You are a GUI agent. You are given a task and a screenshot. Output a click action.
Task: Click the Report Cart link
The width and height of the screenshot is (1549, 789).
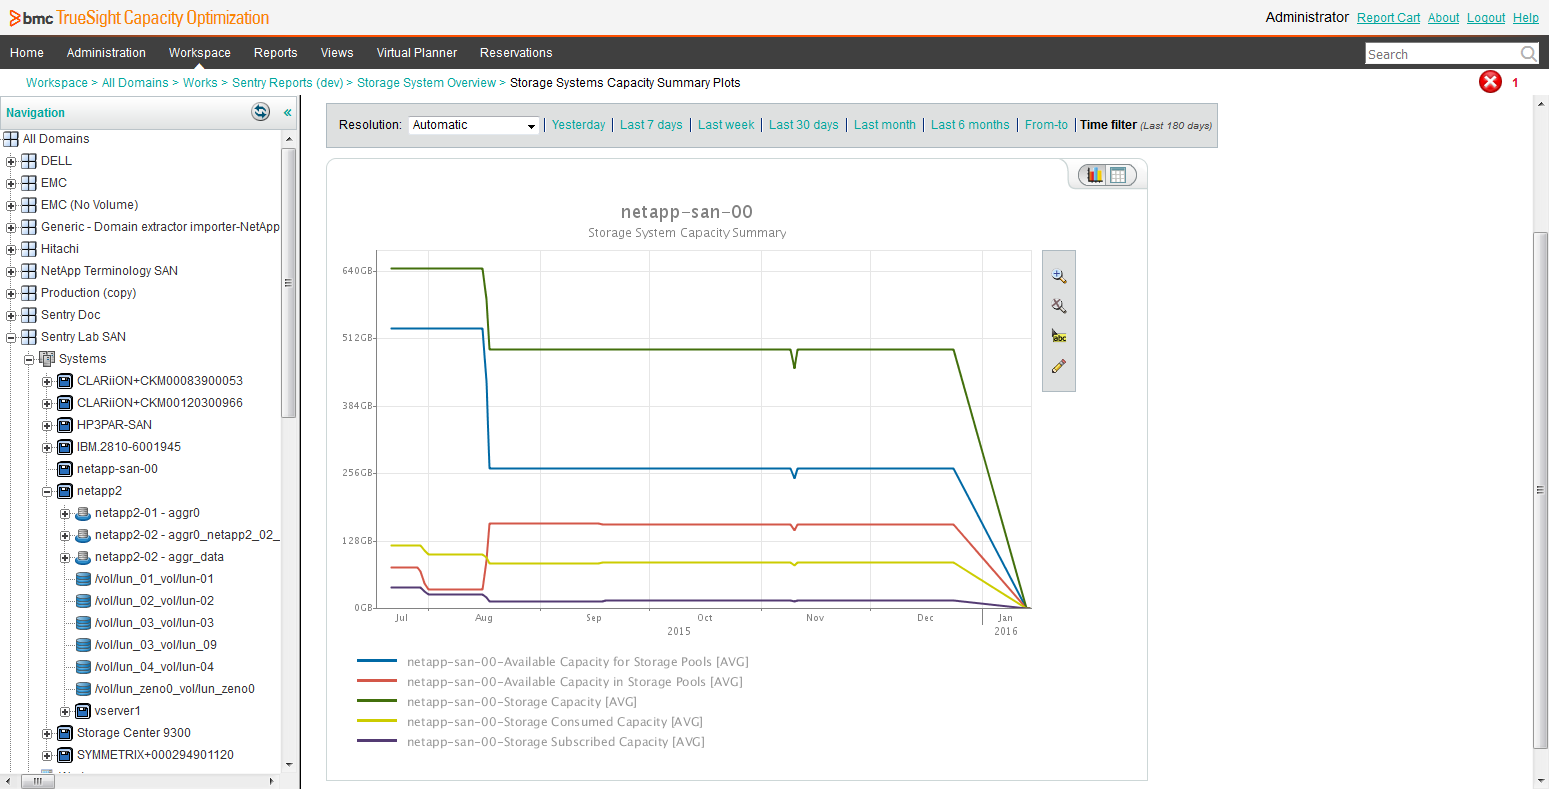1388,18
